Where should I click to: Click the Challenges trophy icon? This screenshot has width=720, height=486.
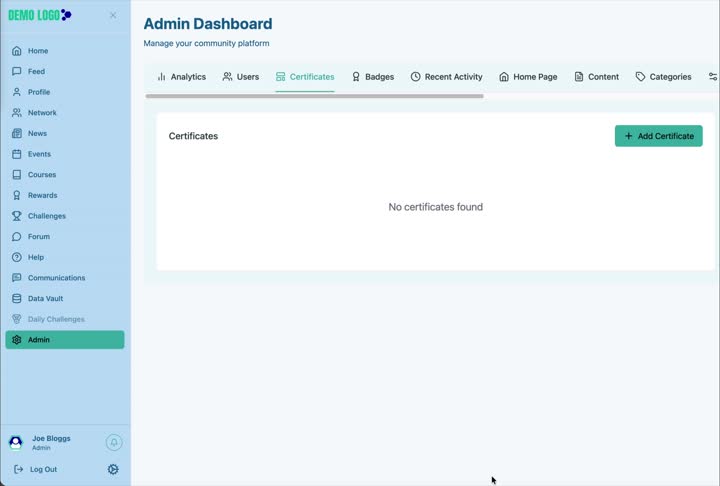17,216
